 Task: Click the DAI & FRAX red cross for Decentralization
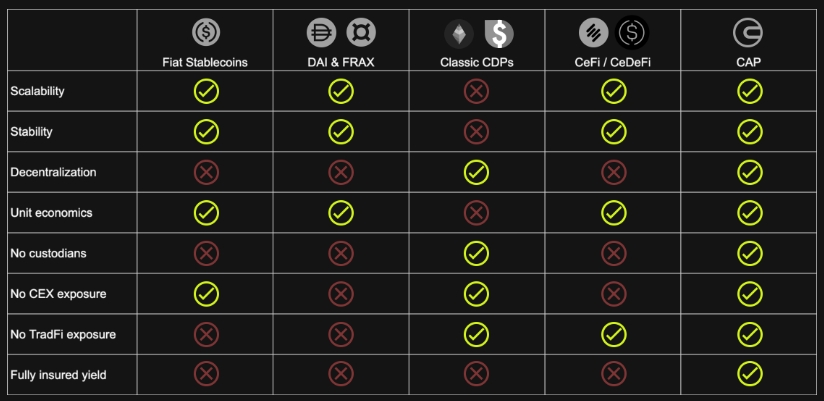(x=341, y=172)
